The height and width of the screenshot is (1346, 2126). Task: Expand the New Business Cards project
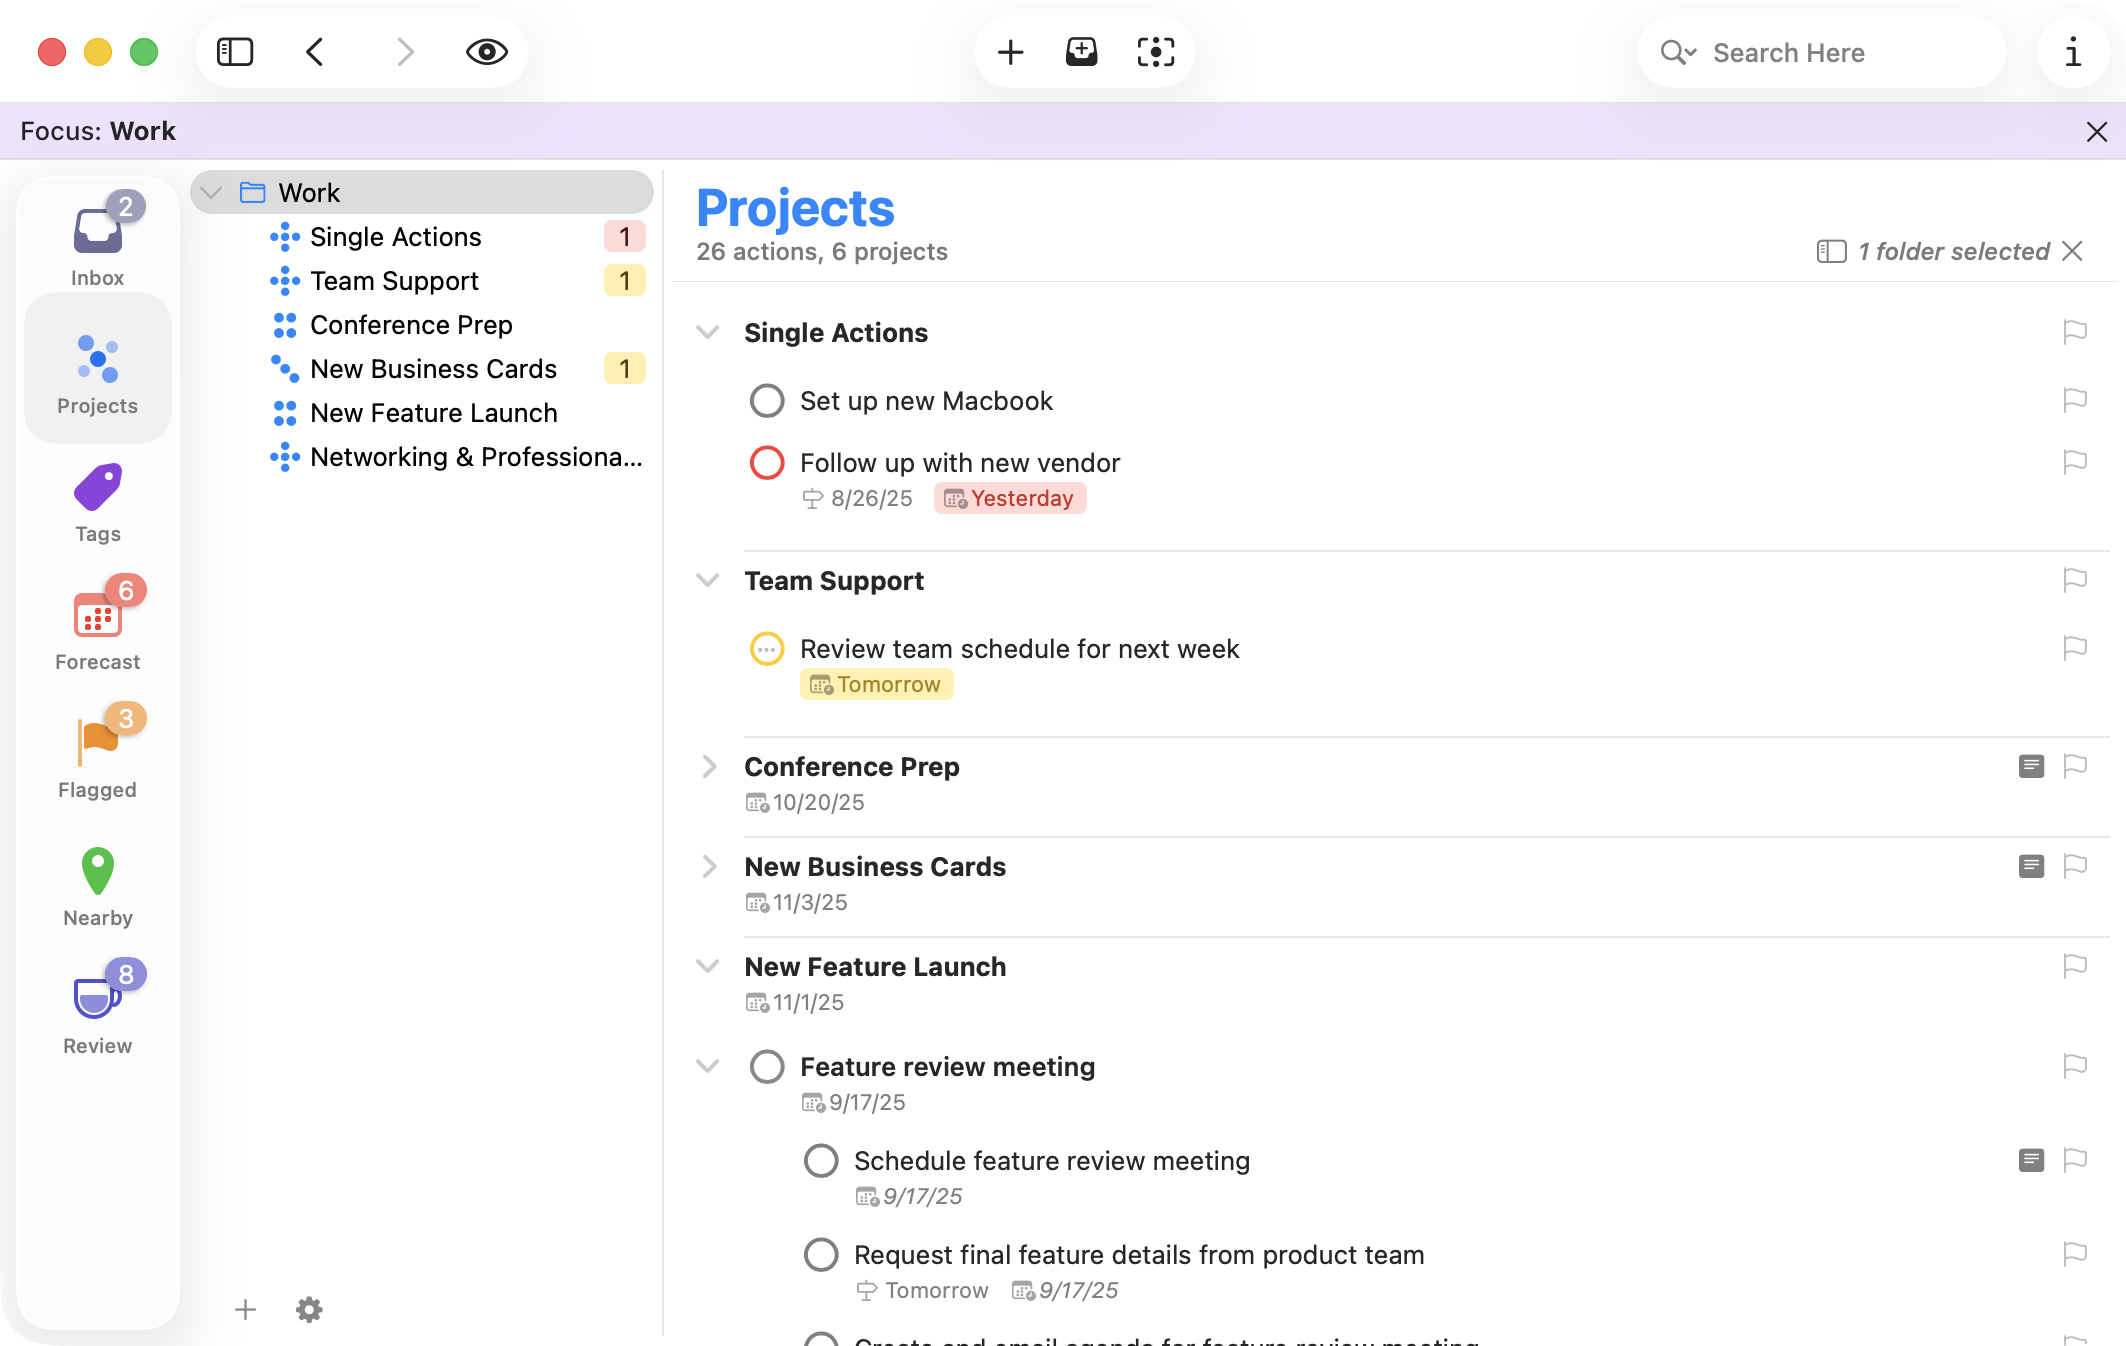pos(709,866)
